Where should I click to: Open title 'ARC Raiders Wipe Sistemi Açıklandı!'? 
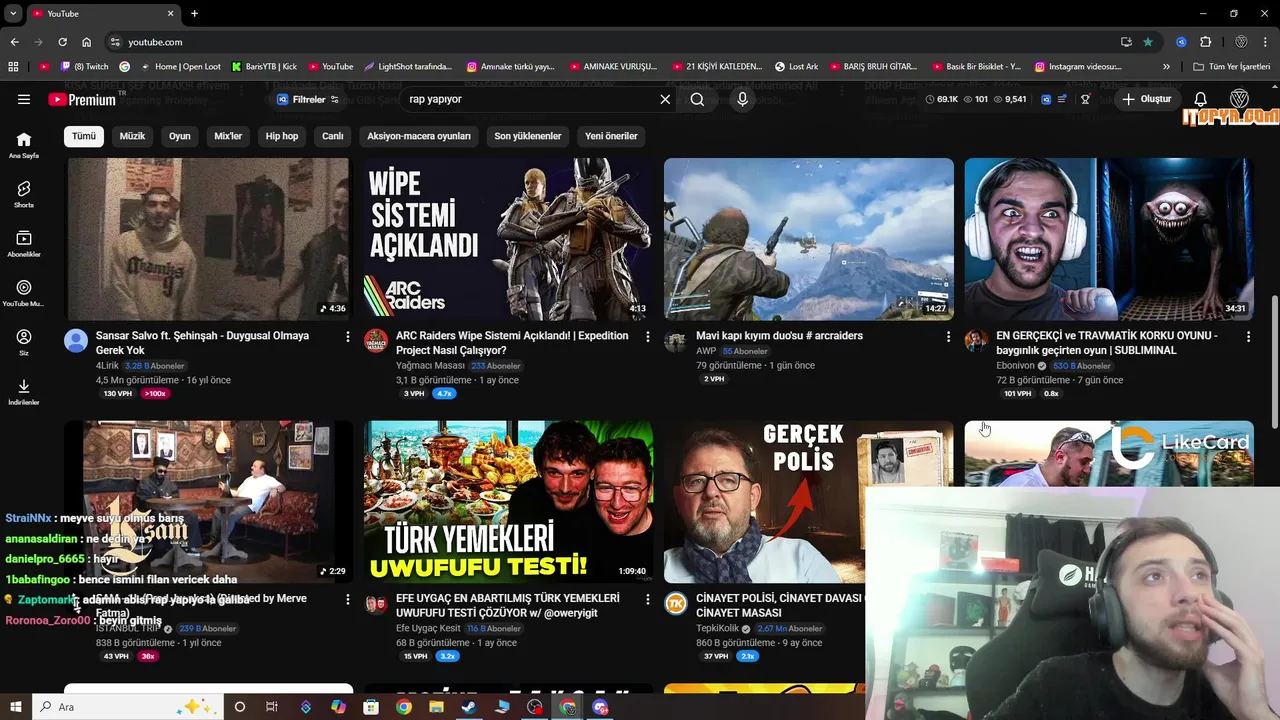(512, 343)
